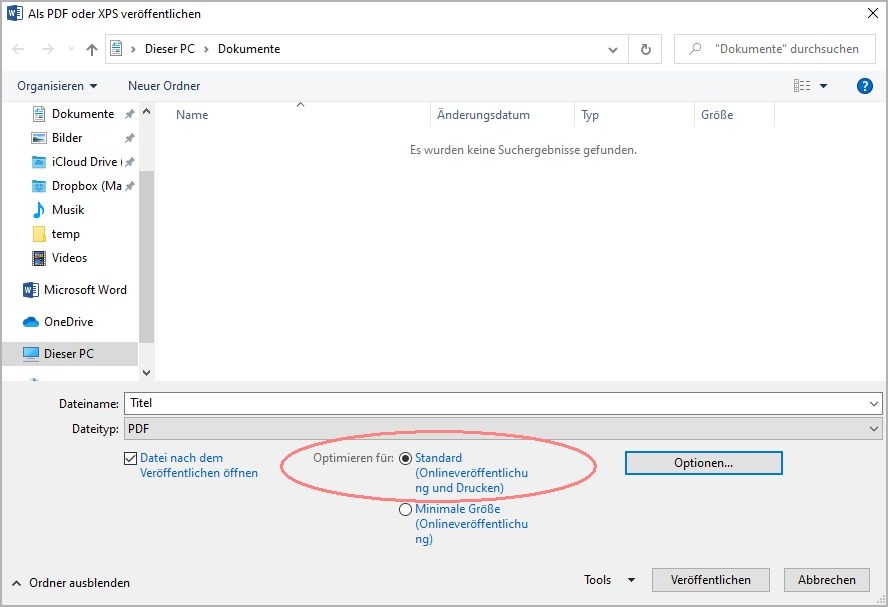Open OneDrive cloud icon in sidebar
This screenshot has width=888, height=607.
click(x=30, y=322)
